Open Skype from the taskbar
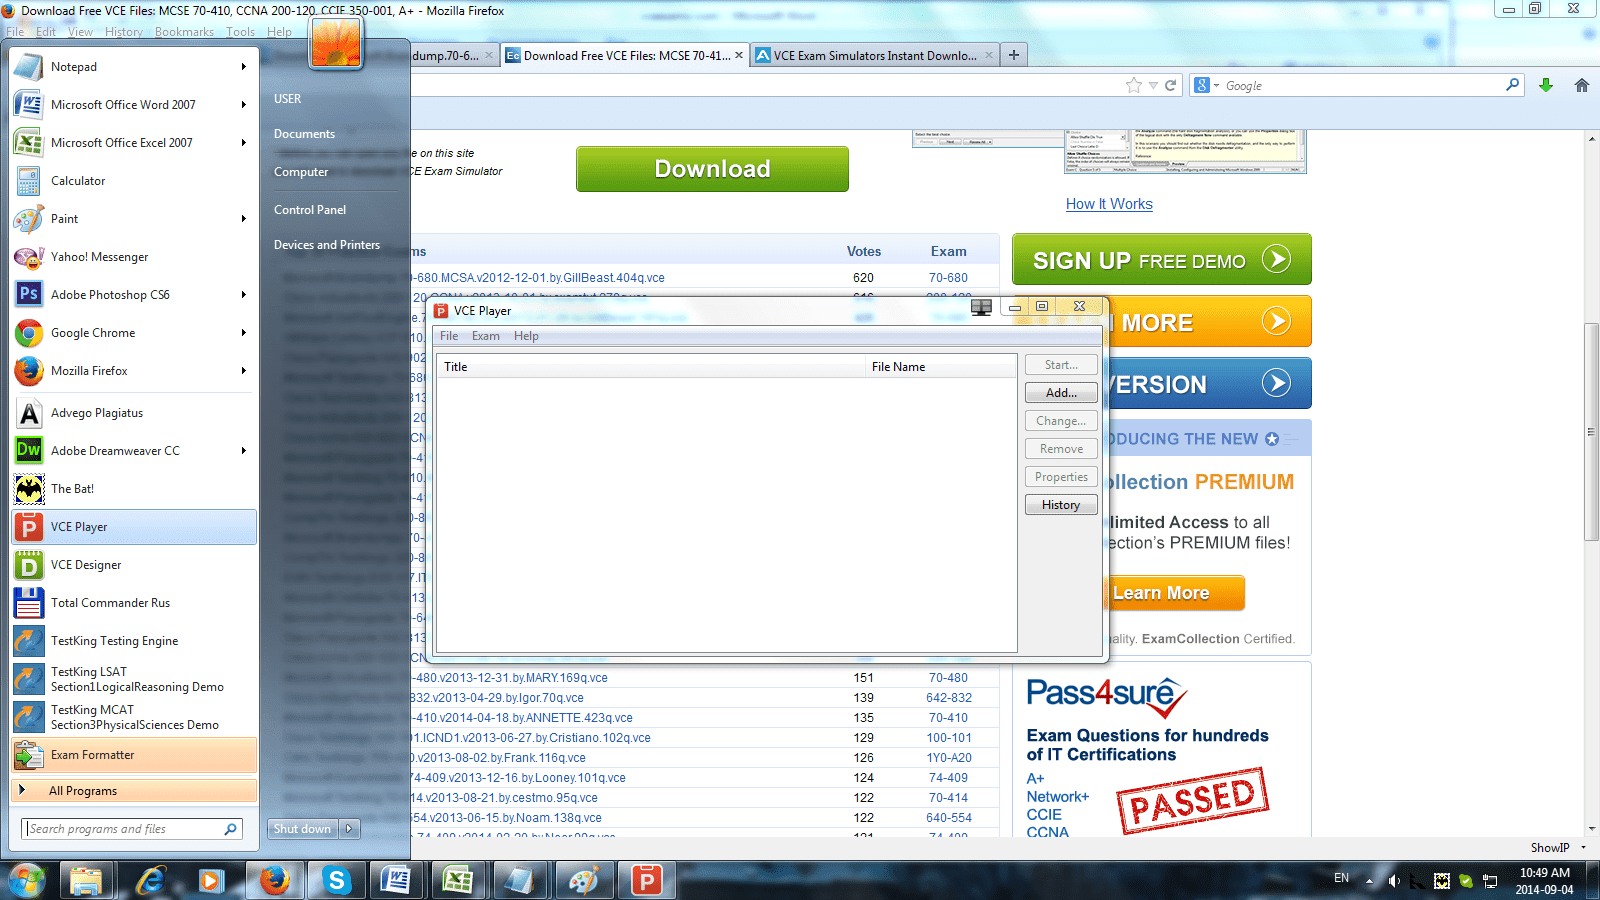The height and width of the screenshot is (900, 1600). coord(336,881)
